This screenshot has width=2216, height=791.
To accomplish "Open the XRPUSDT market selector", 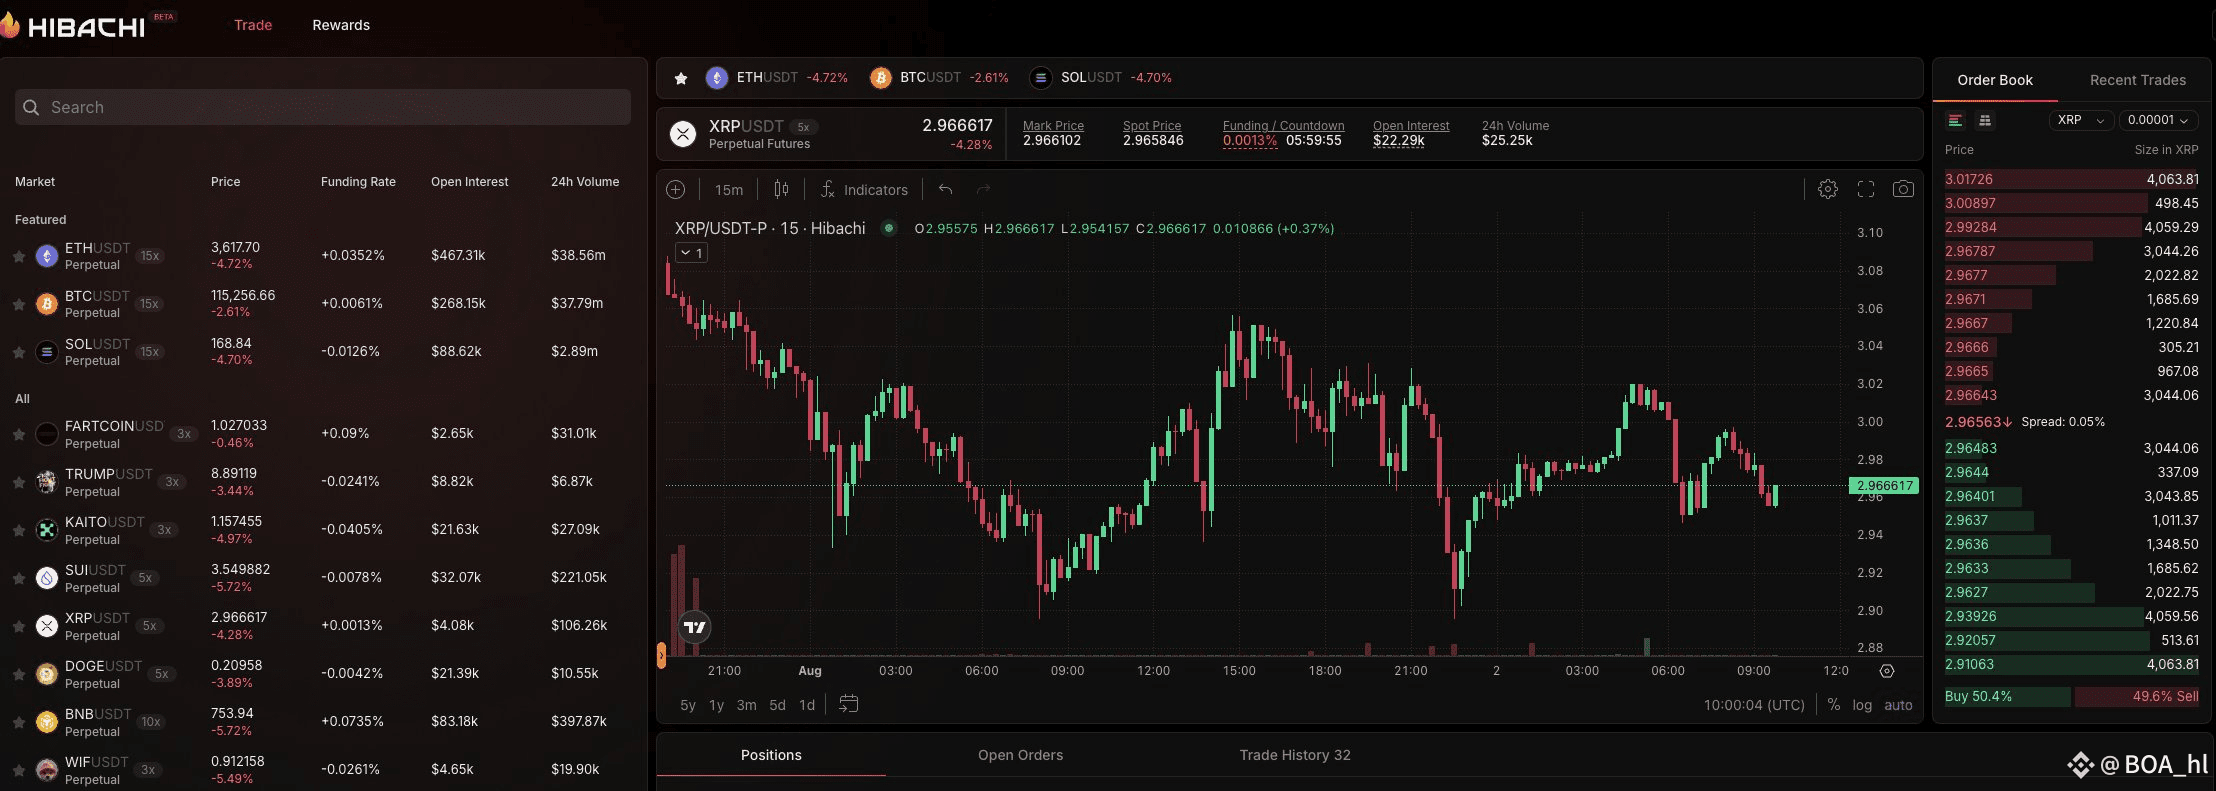I will click(746, 134).
